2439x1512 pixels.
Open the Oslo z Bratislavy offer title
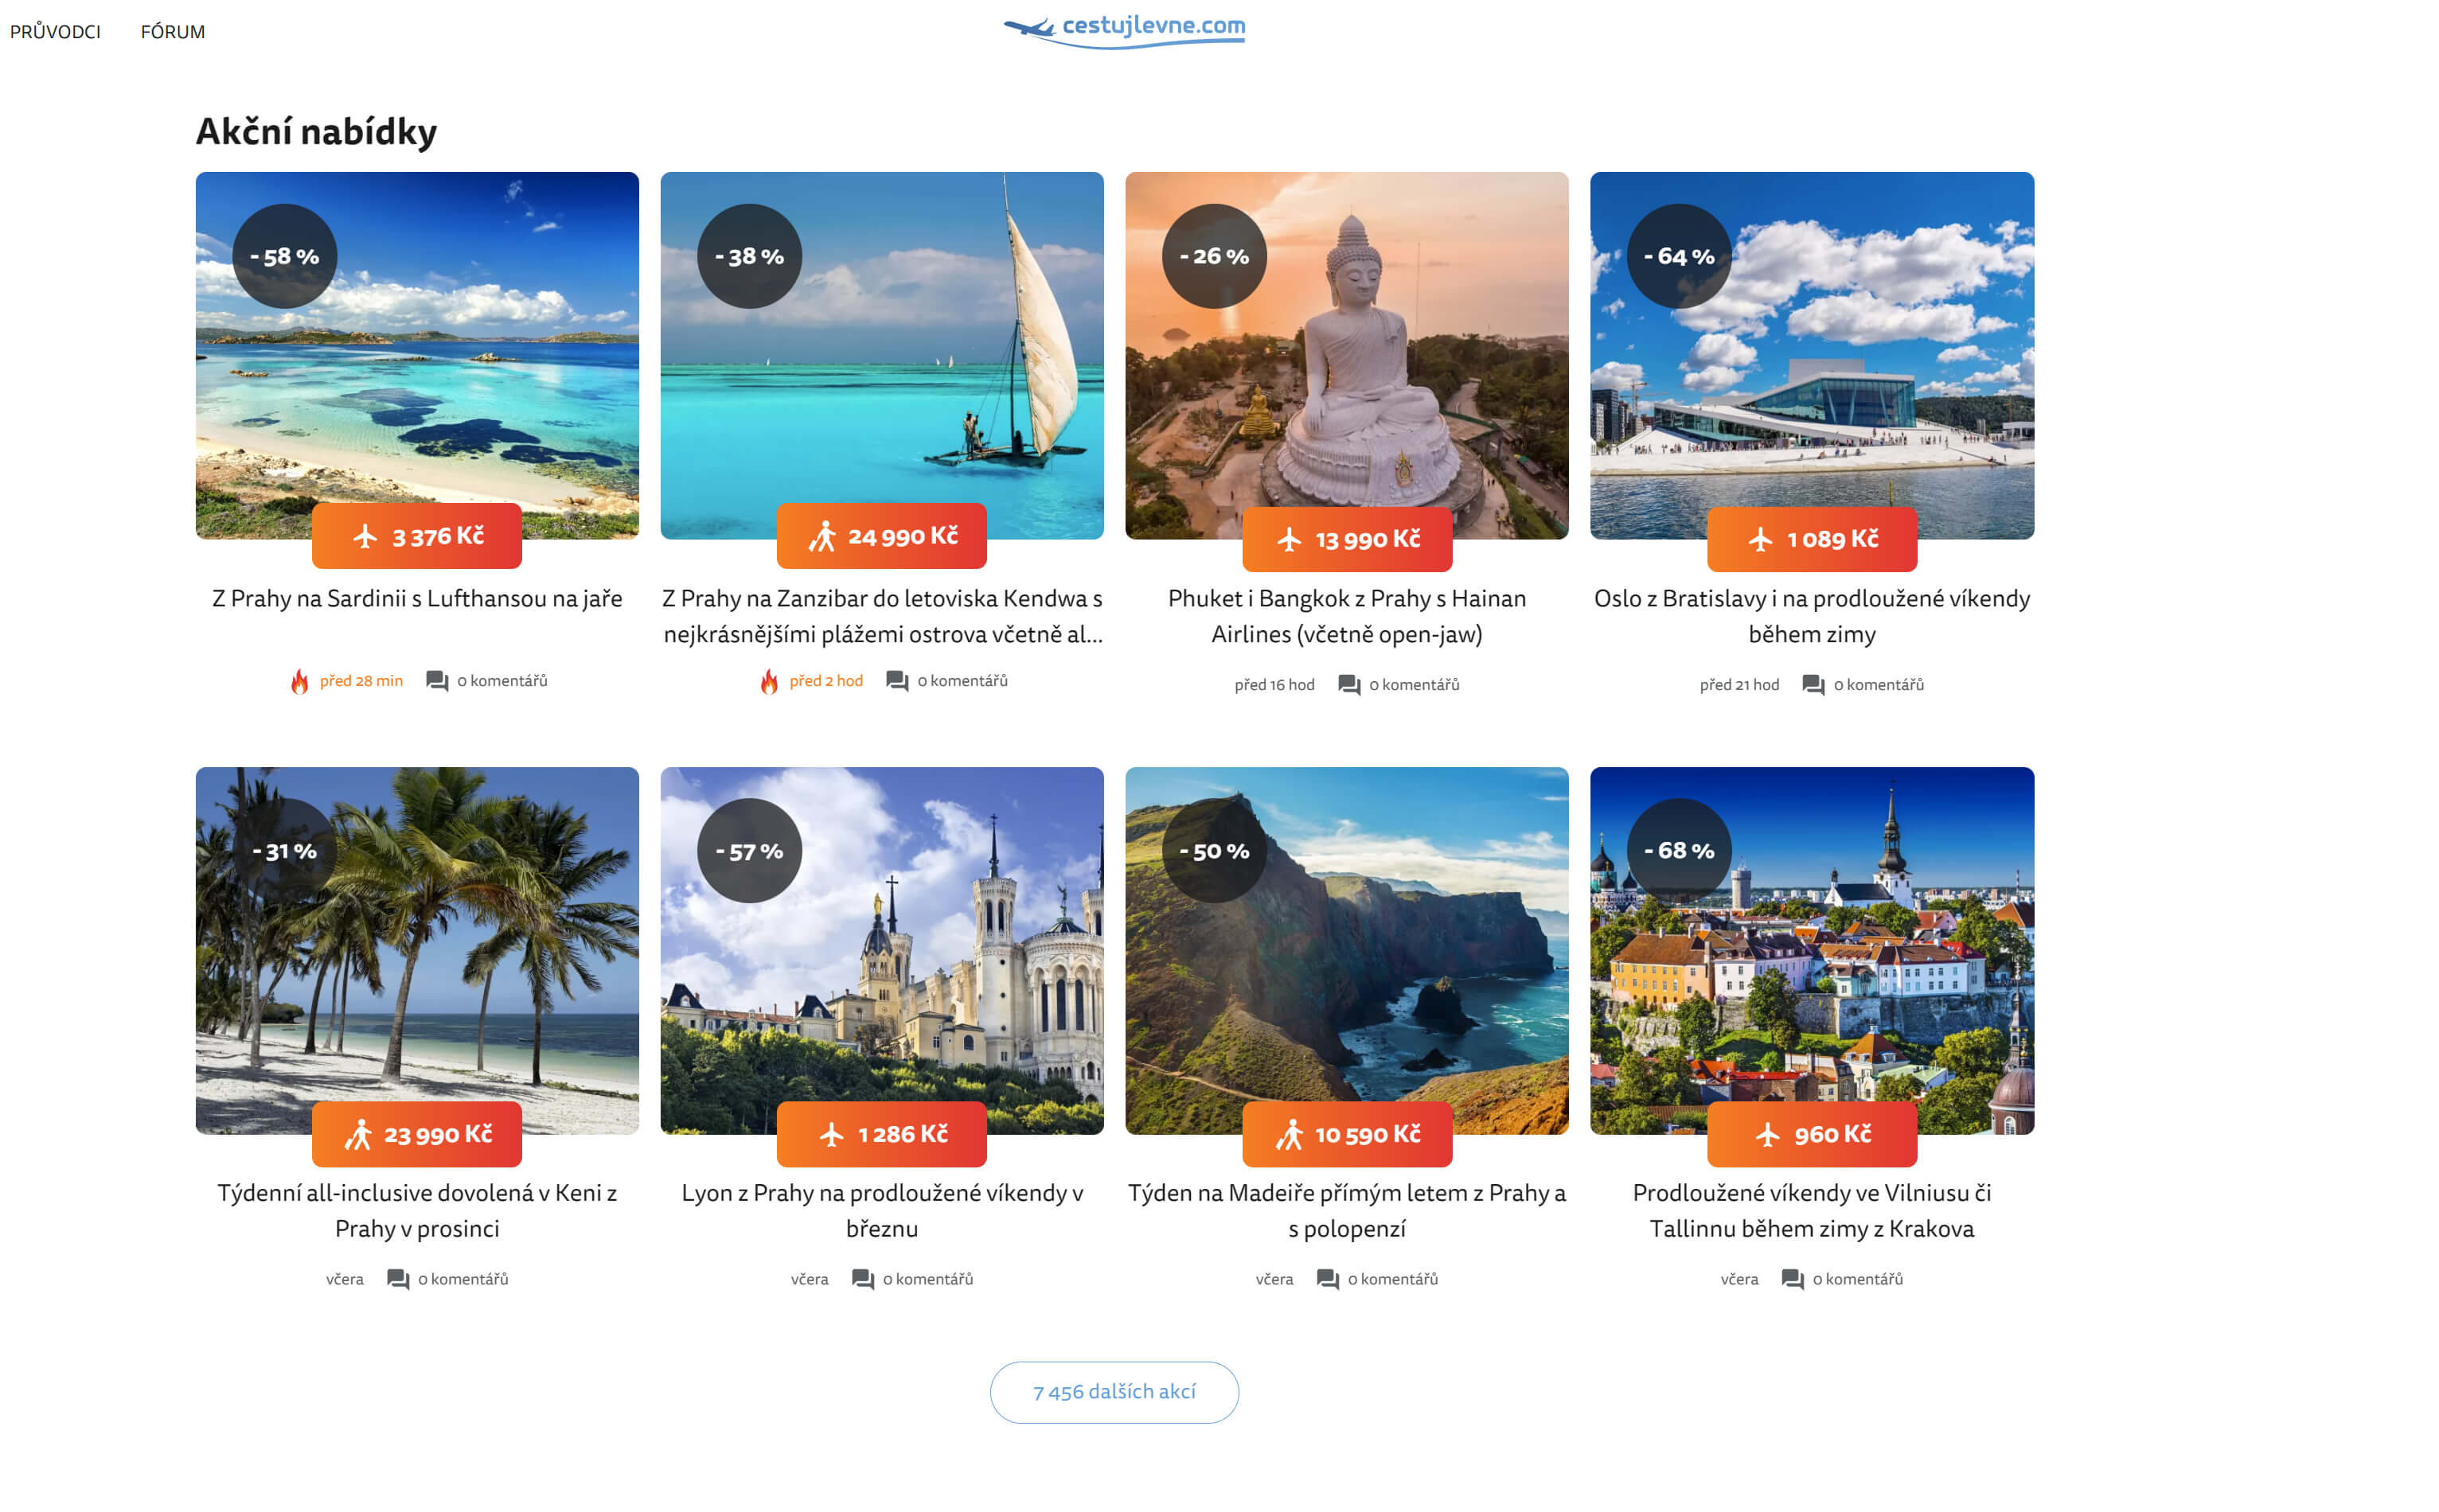coord(1811,616)
